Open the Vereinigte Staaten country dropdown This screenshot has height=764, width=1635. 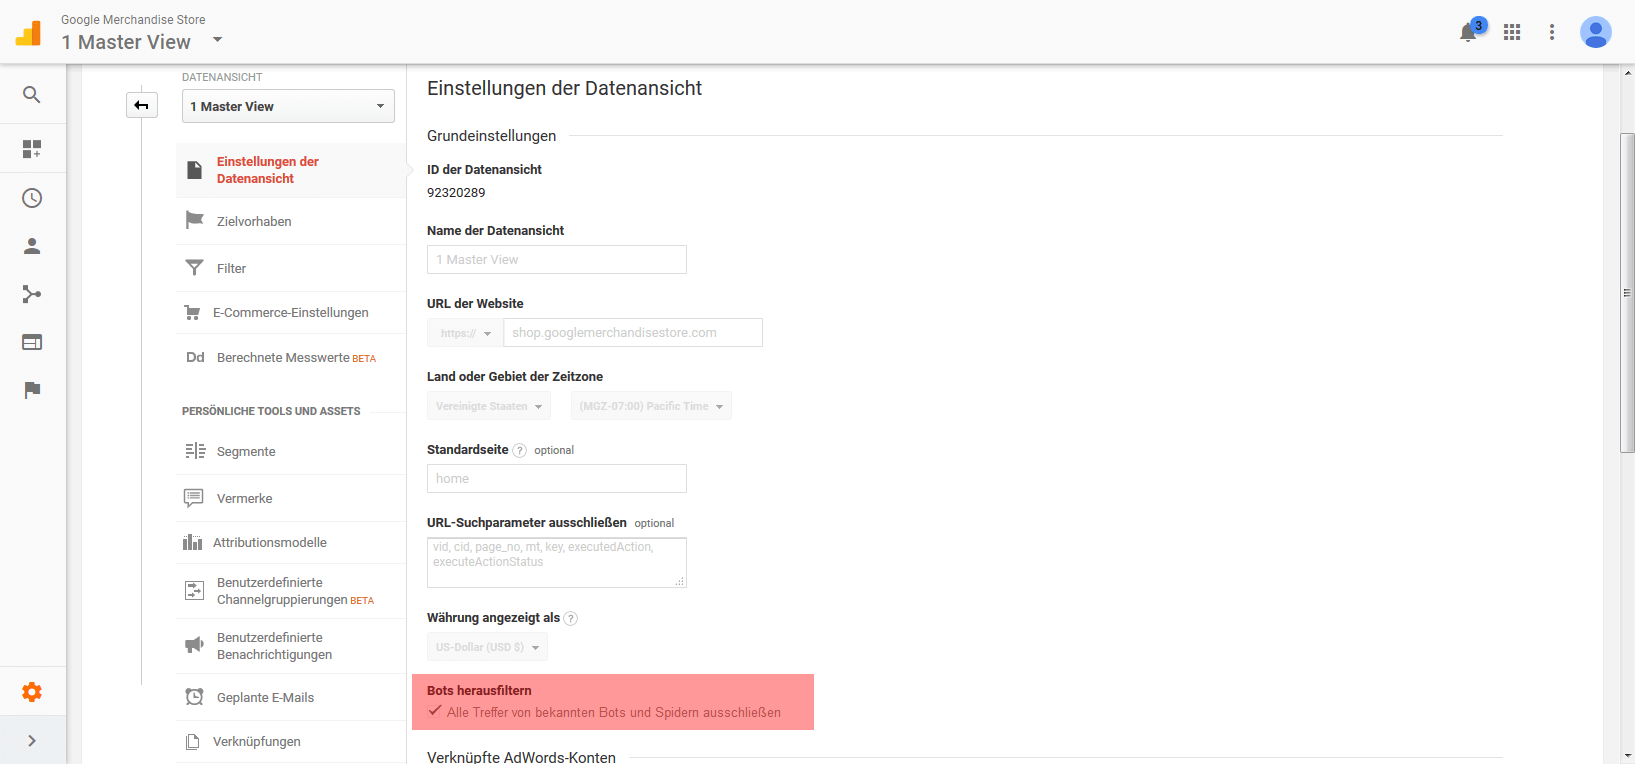click(488, 406)
